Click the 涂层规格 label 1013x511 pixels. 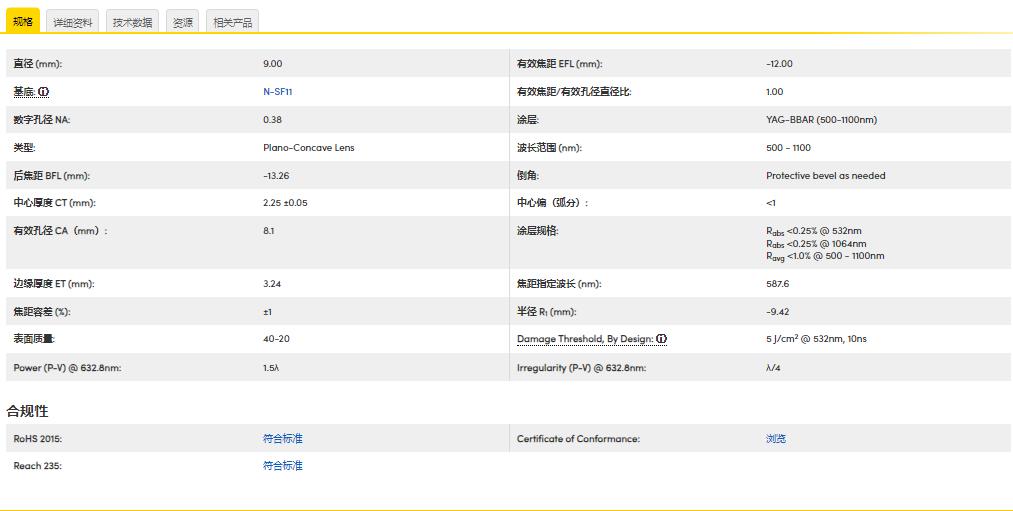coord(538,231)
